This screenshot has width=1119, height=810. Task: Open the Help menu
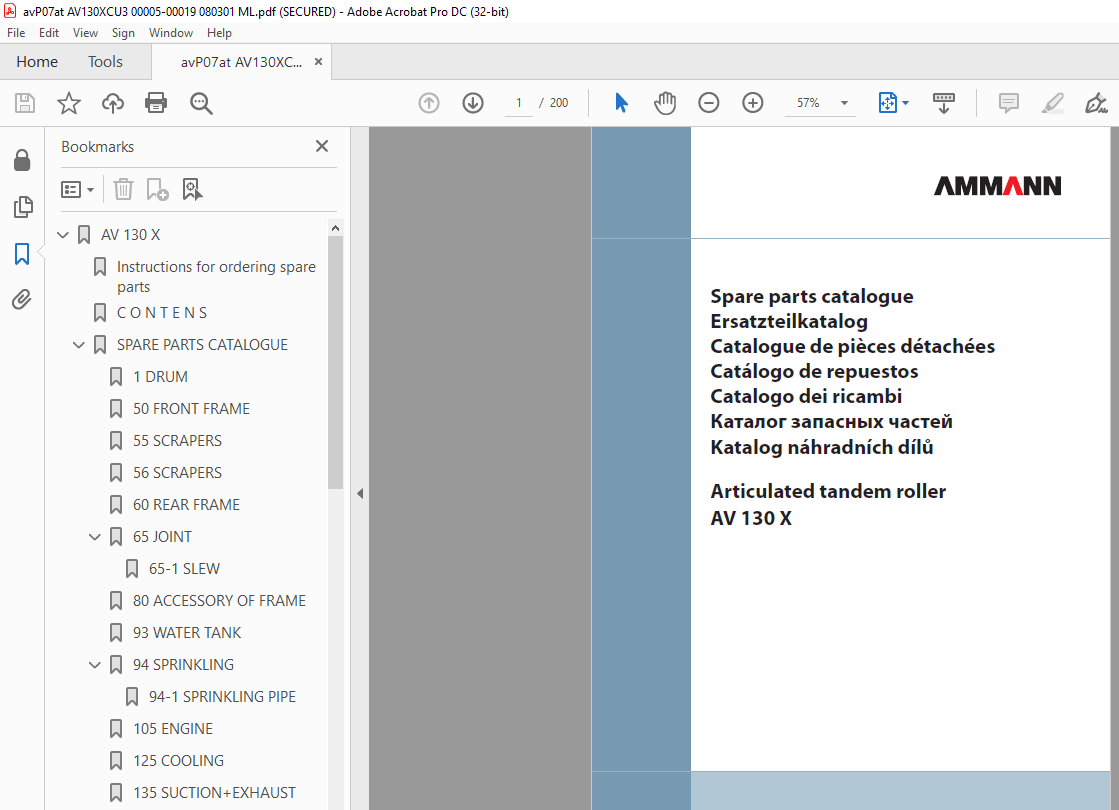click(219, 33)
